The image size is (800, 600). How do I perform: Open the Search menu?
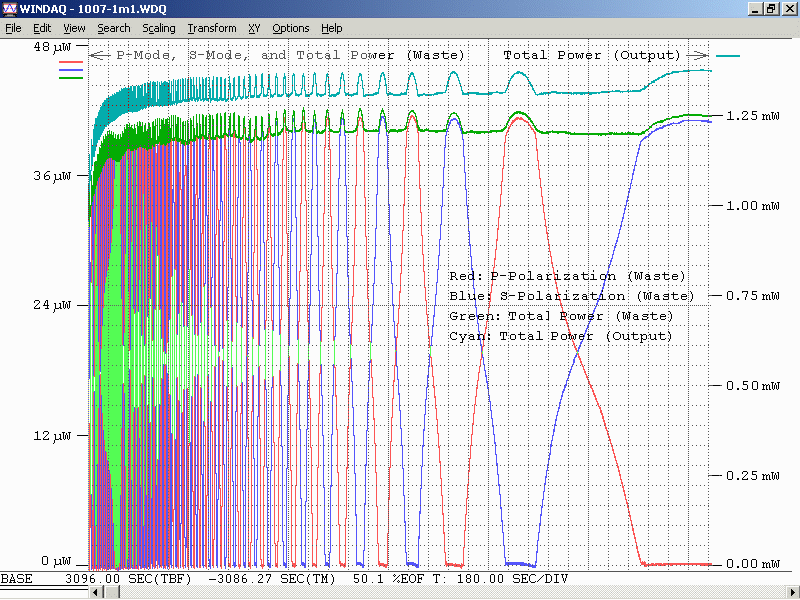click(114, 28)
